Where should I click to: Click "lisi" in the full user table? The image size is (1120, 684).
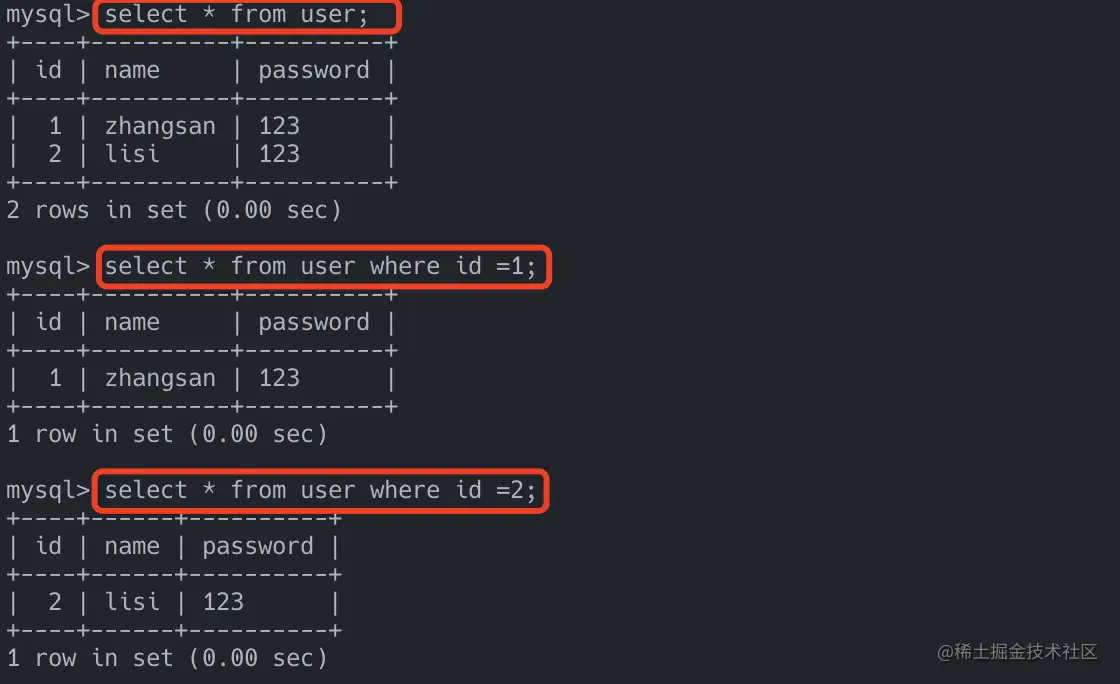click(x=131, y=154)
